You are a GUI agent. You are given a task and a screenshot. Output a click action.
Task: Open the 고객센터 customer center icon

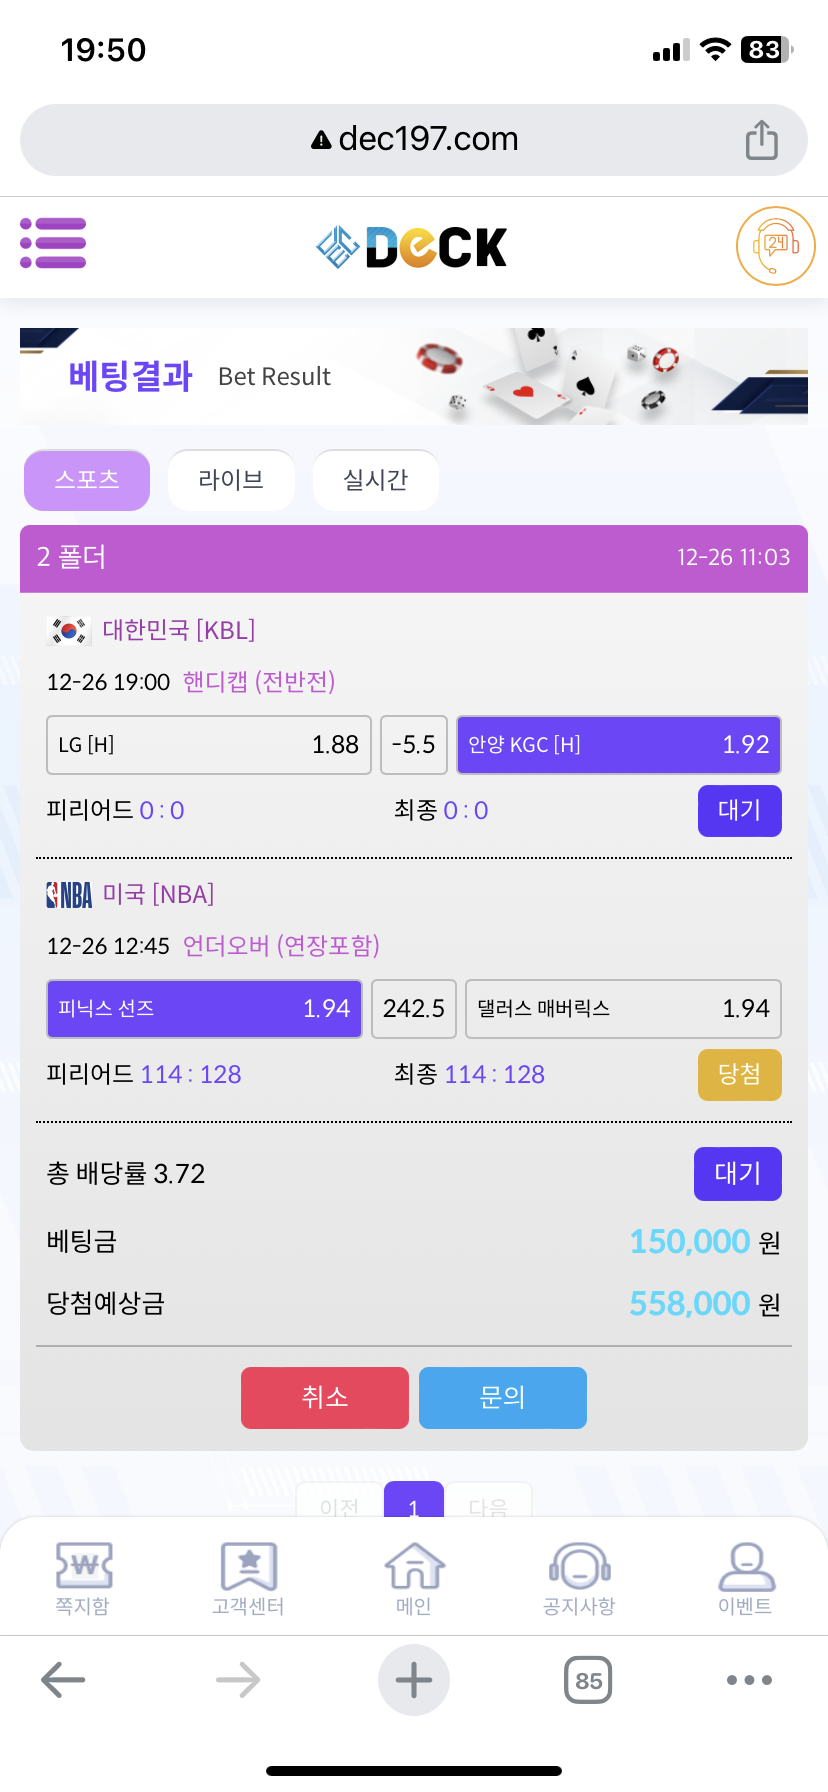pyautogui.click(x=248, y=1577)
